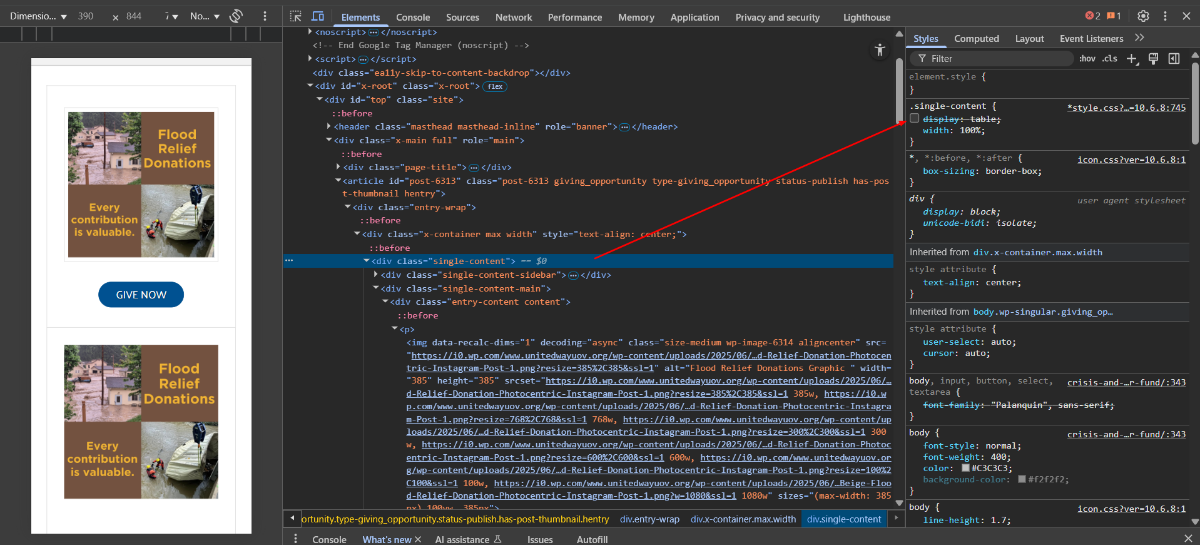Collapse the single-content div node
The image size is (1200, 545).
point(366,260)
